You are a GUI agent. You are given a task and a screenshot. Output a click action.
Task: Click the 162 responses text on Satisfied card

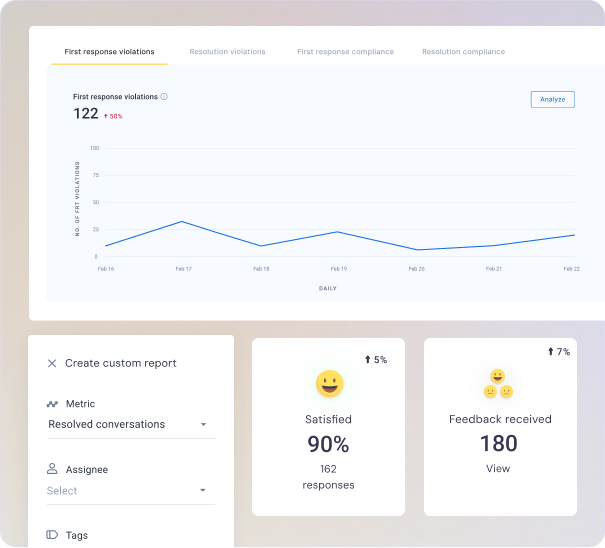328,477
